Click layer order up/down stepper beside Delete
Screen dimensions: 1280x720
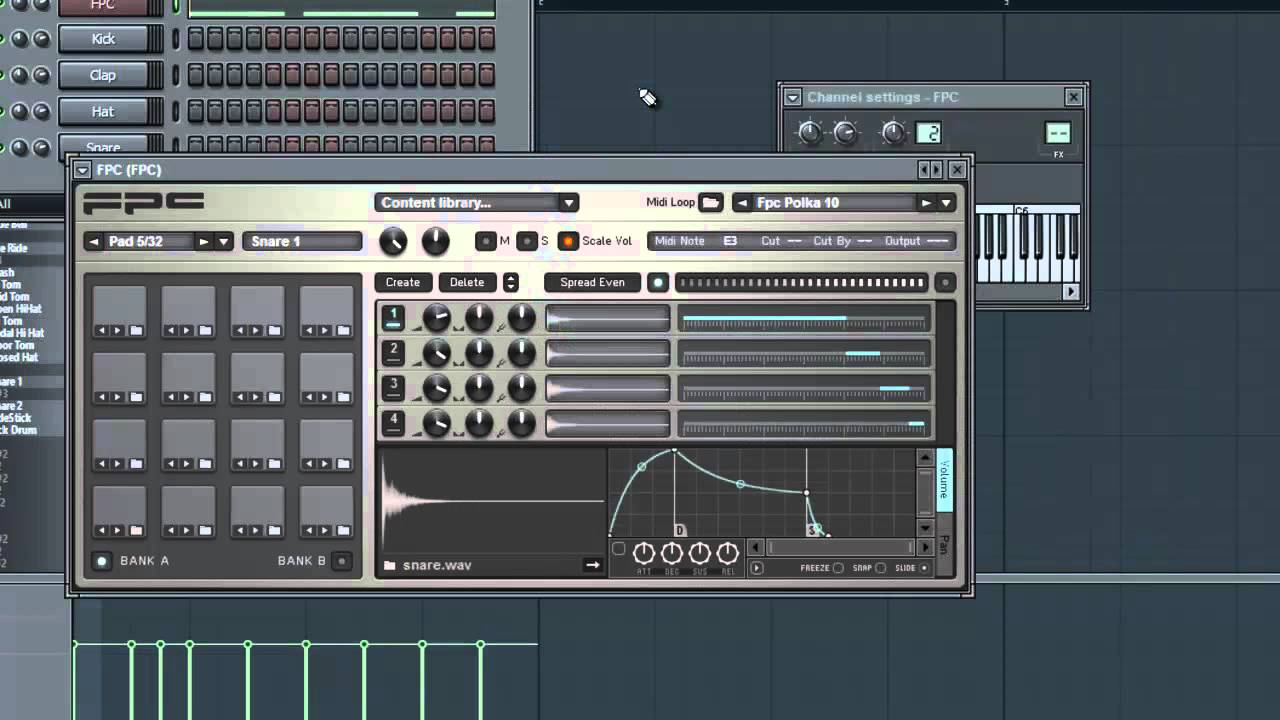pos(511,283)
